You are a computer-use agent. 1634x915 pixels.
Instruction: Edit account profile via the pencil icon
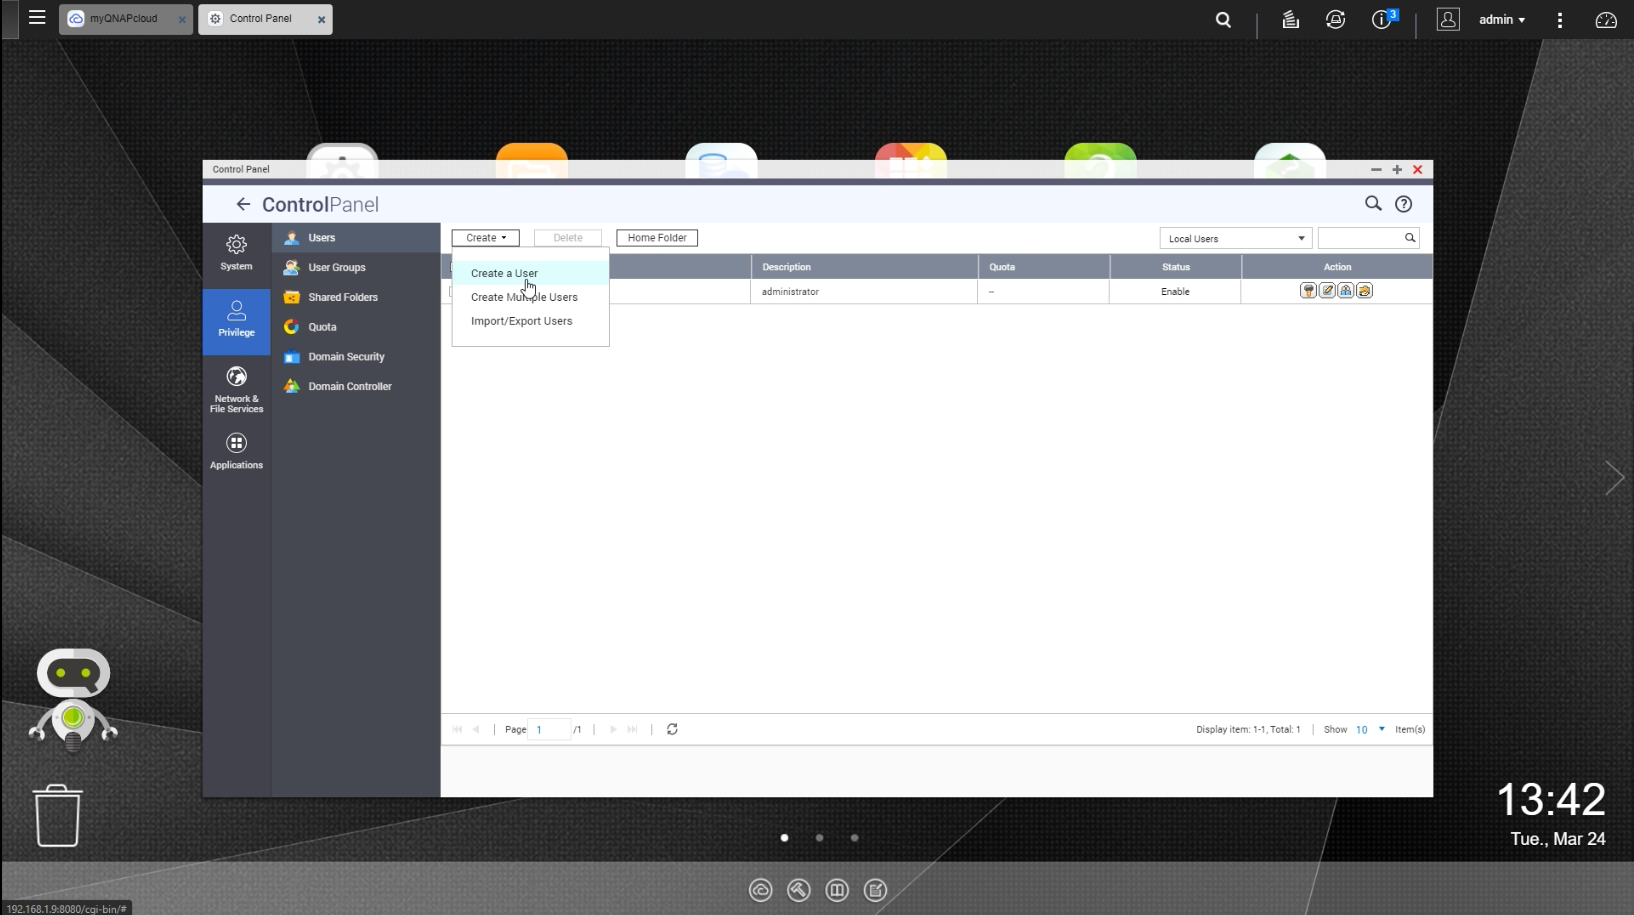1327,291
